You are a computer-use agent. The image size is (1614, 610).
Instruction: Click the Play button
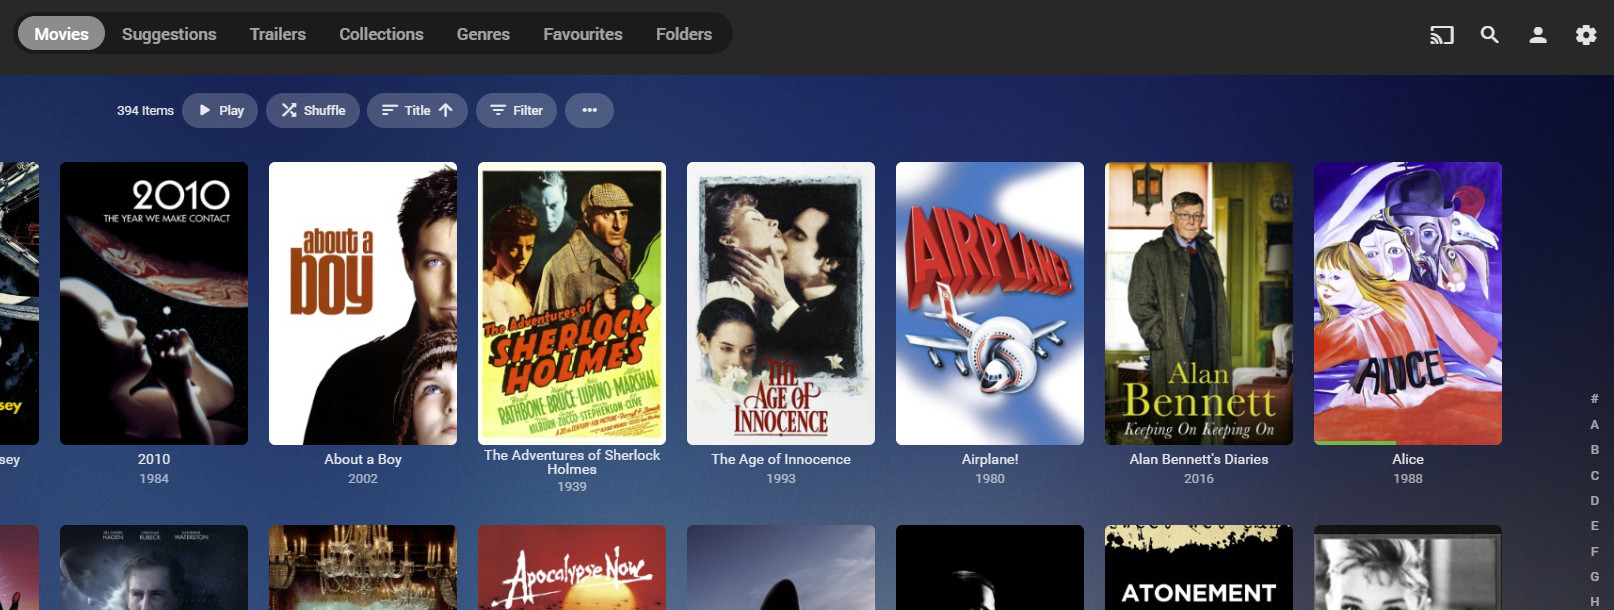pyautogui.click(x=221, y=110)
